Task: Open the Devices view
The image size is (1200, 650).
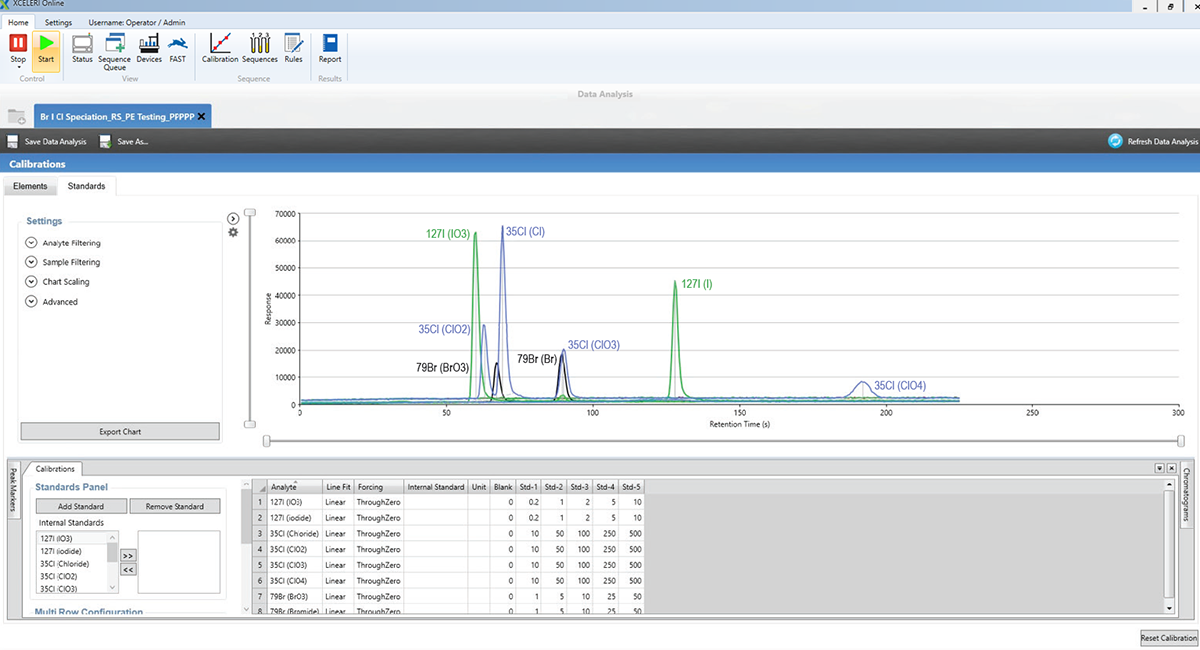Action: click(x=149, y=48)
